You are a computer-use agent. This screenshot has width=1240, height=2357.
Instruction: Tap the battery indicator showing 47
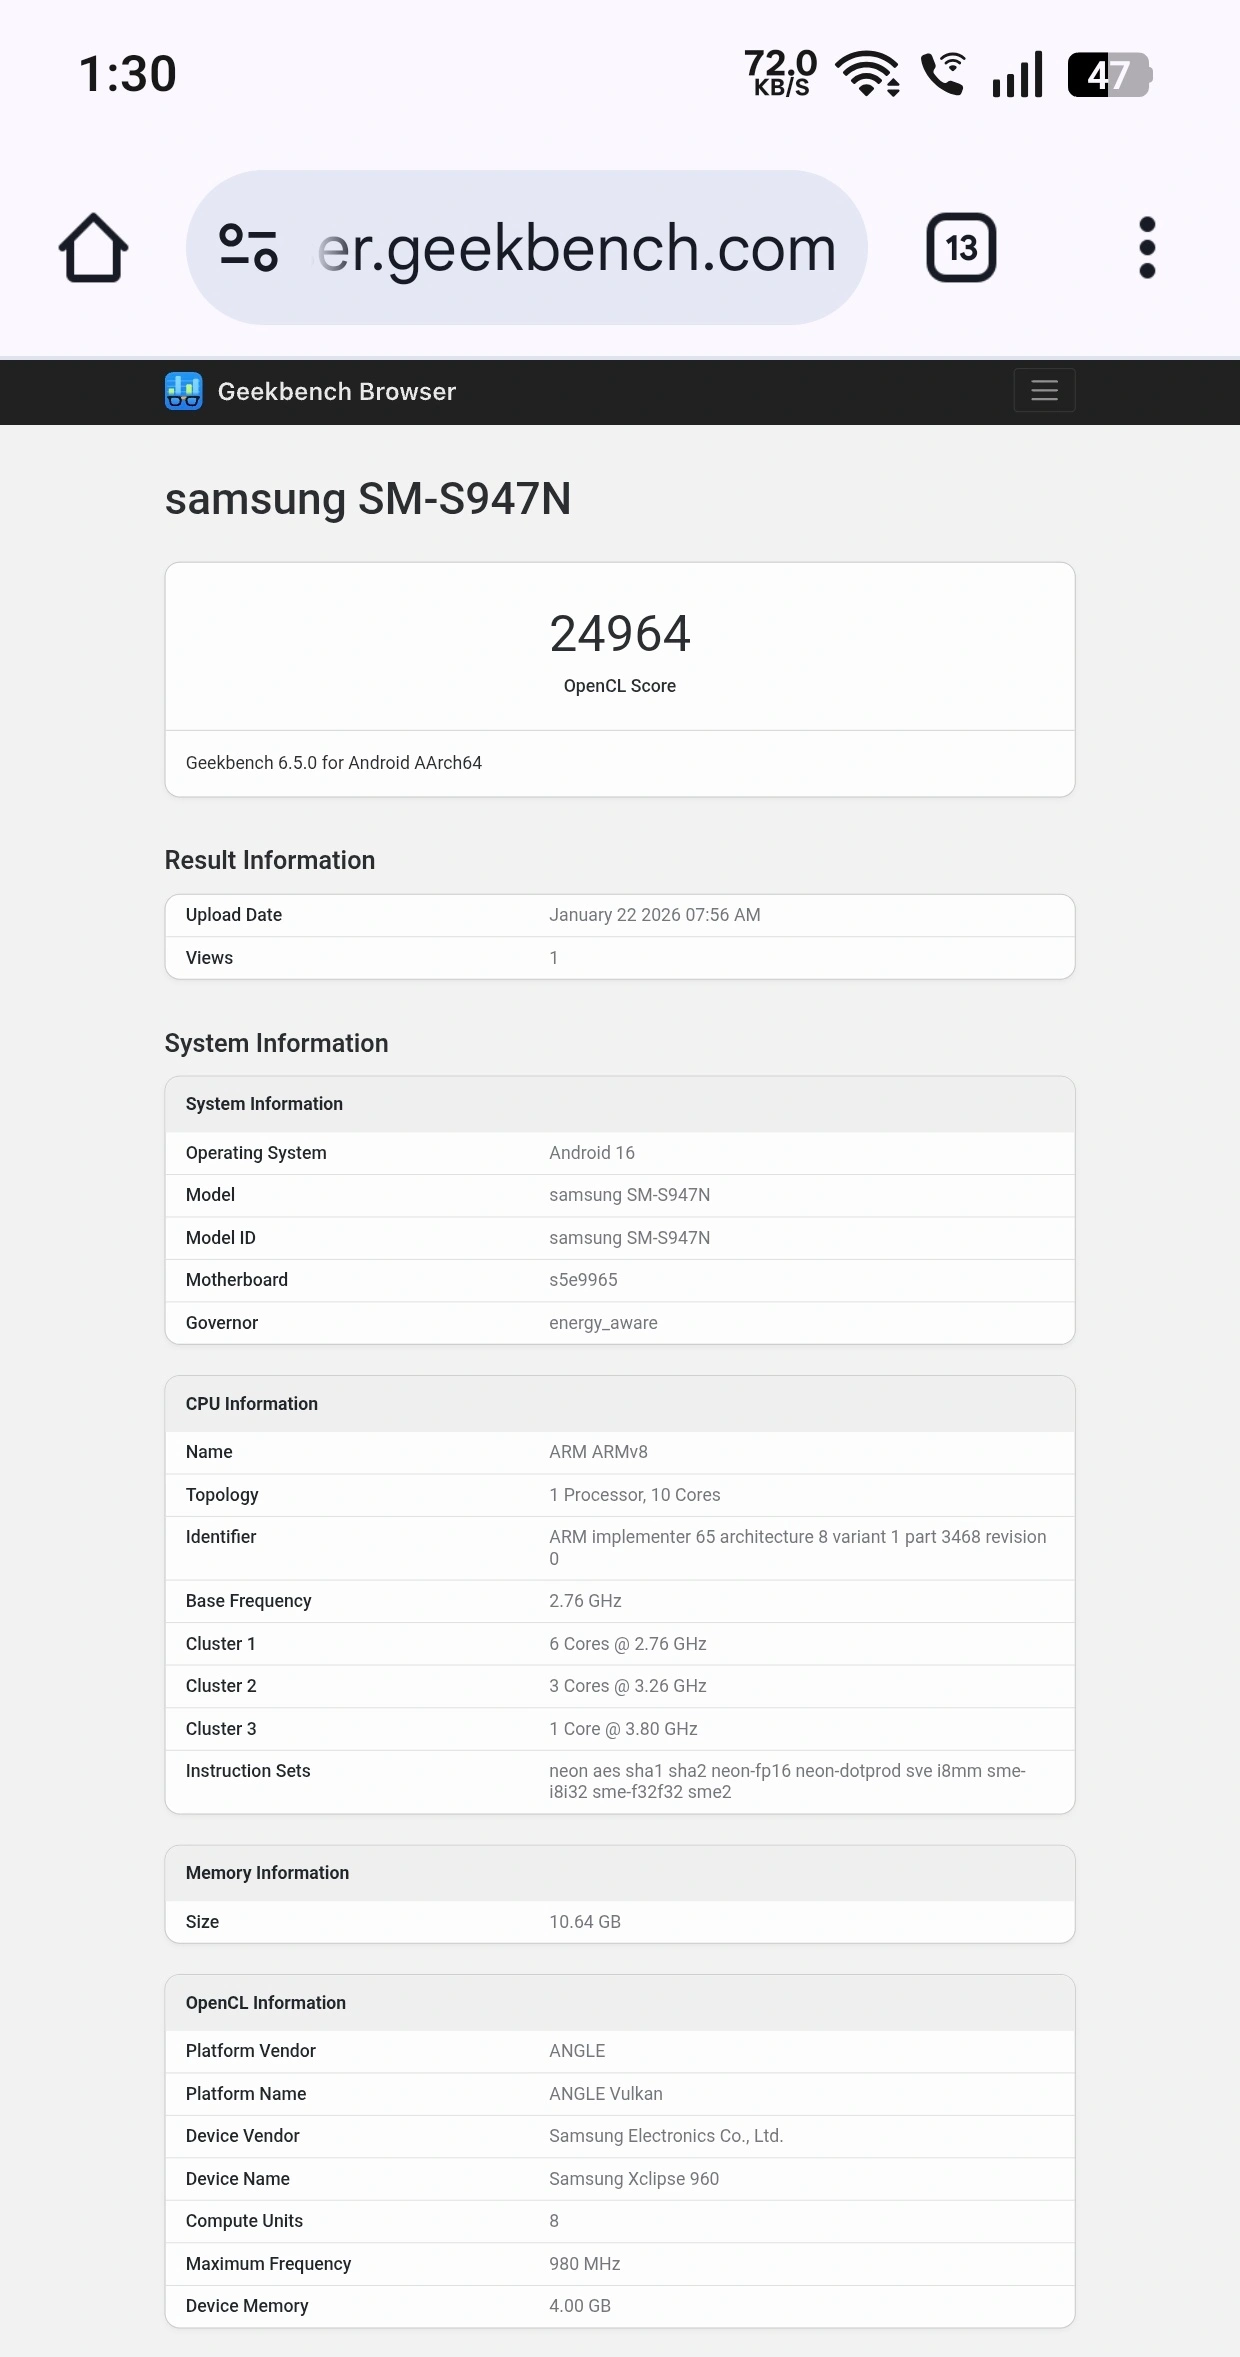[x=1108, y=73]
